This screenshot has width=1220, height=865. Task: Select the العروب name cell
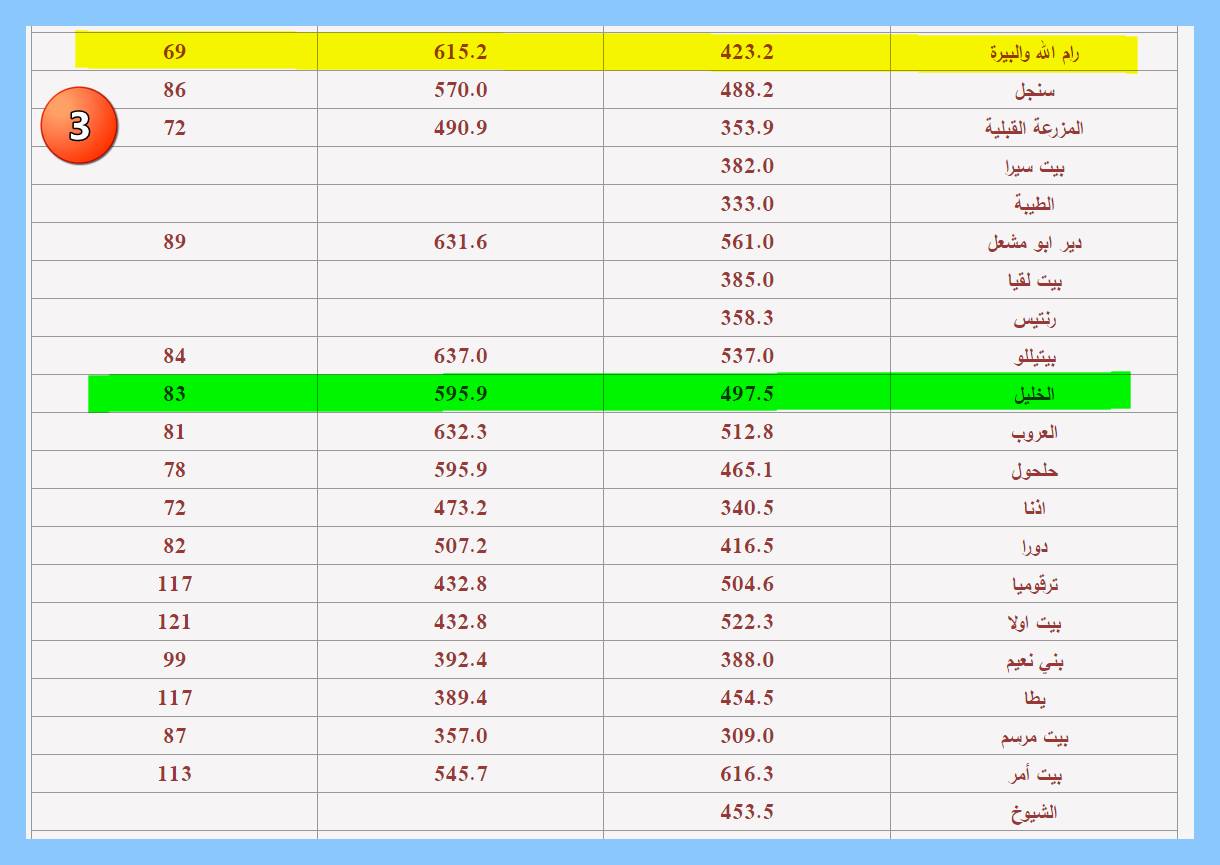point(1034,432)
